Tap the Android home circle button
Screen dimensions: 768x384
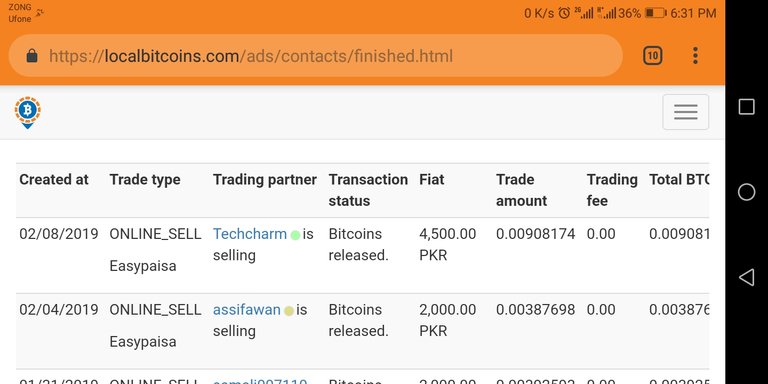[x=746, y=192]
